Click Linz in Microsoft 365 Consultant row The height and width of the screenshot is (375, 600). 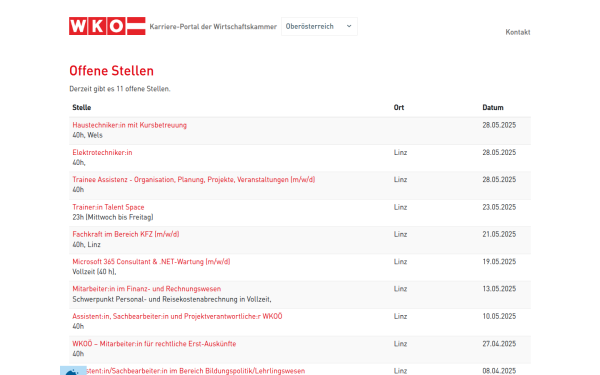coord(400,262)
